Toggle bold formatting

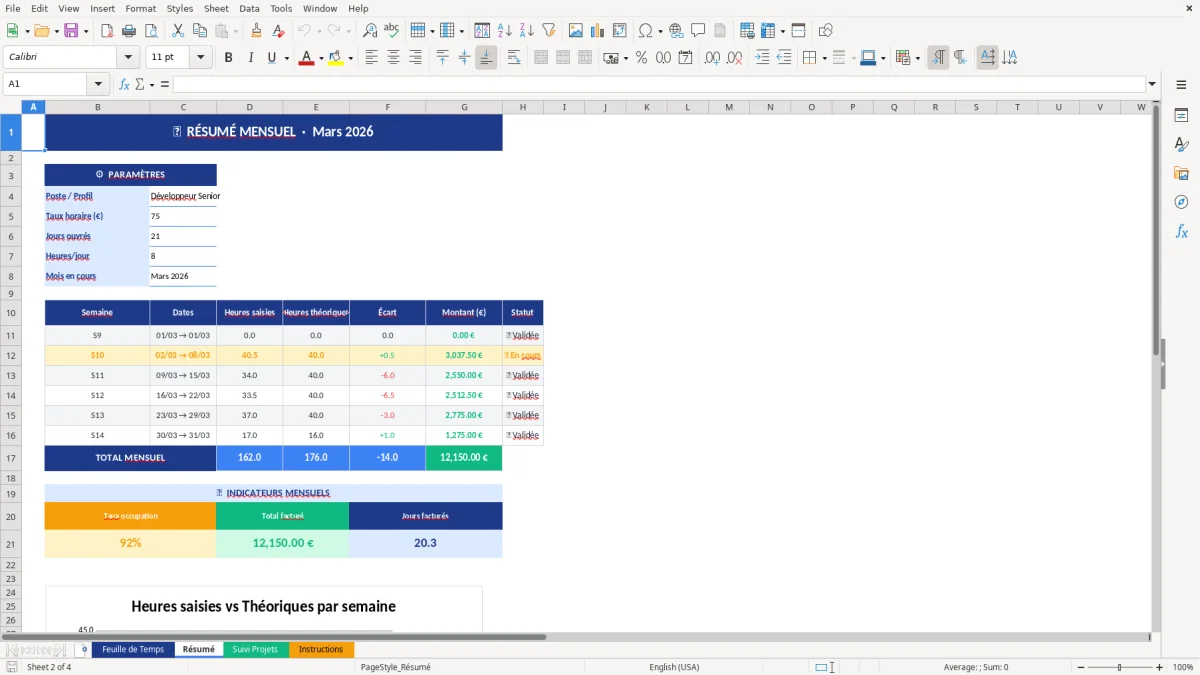228,57
